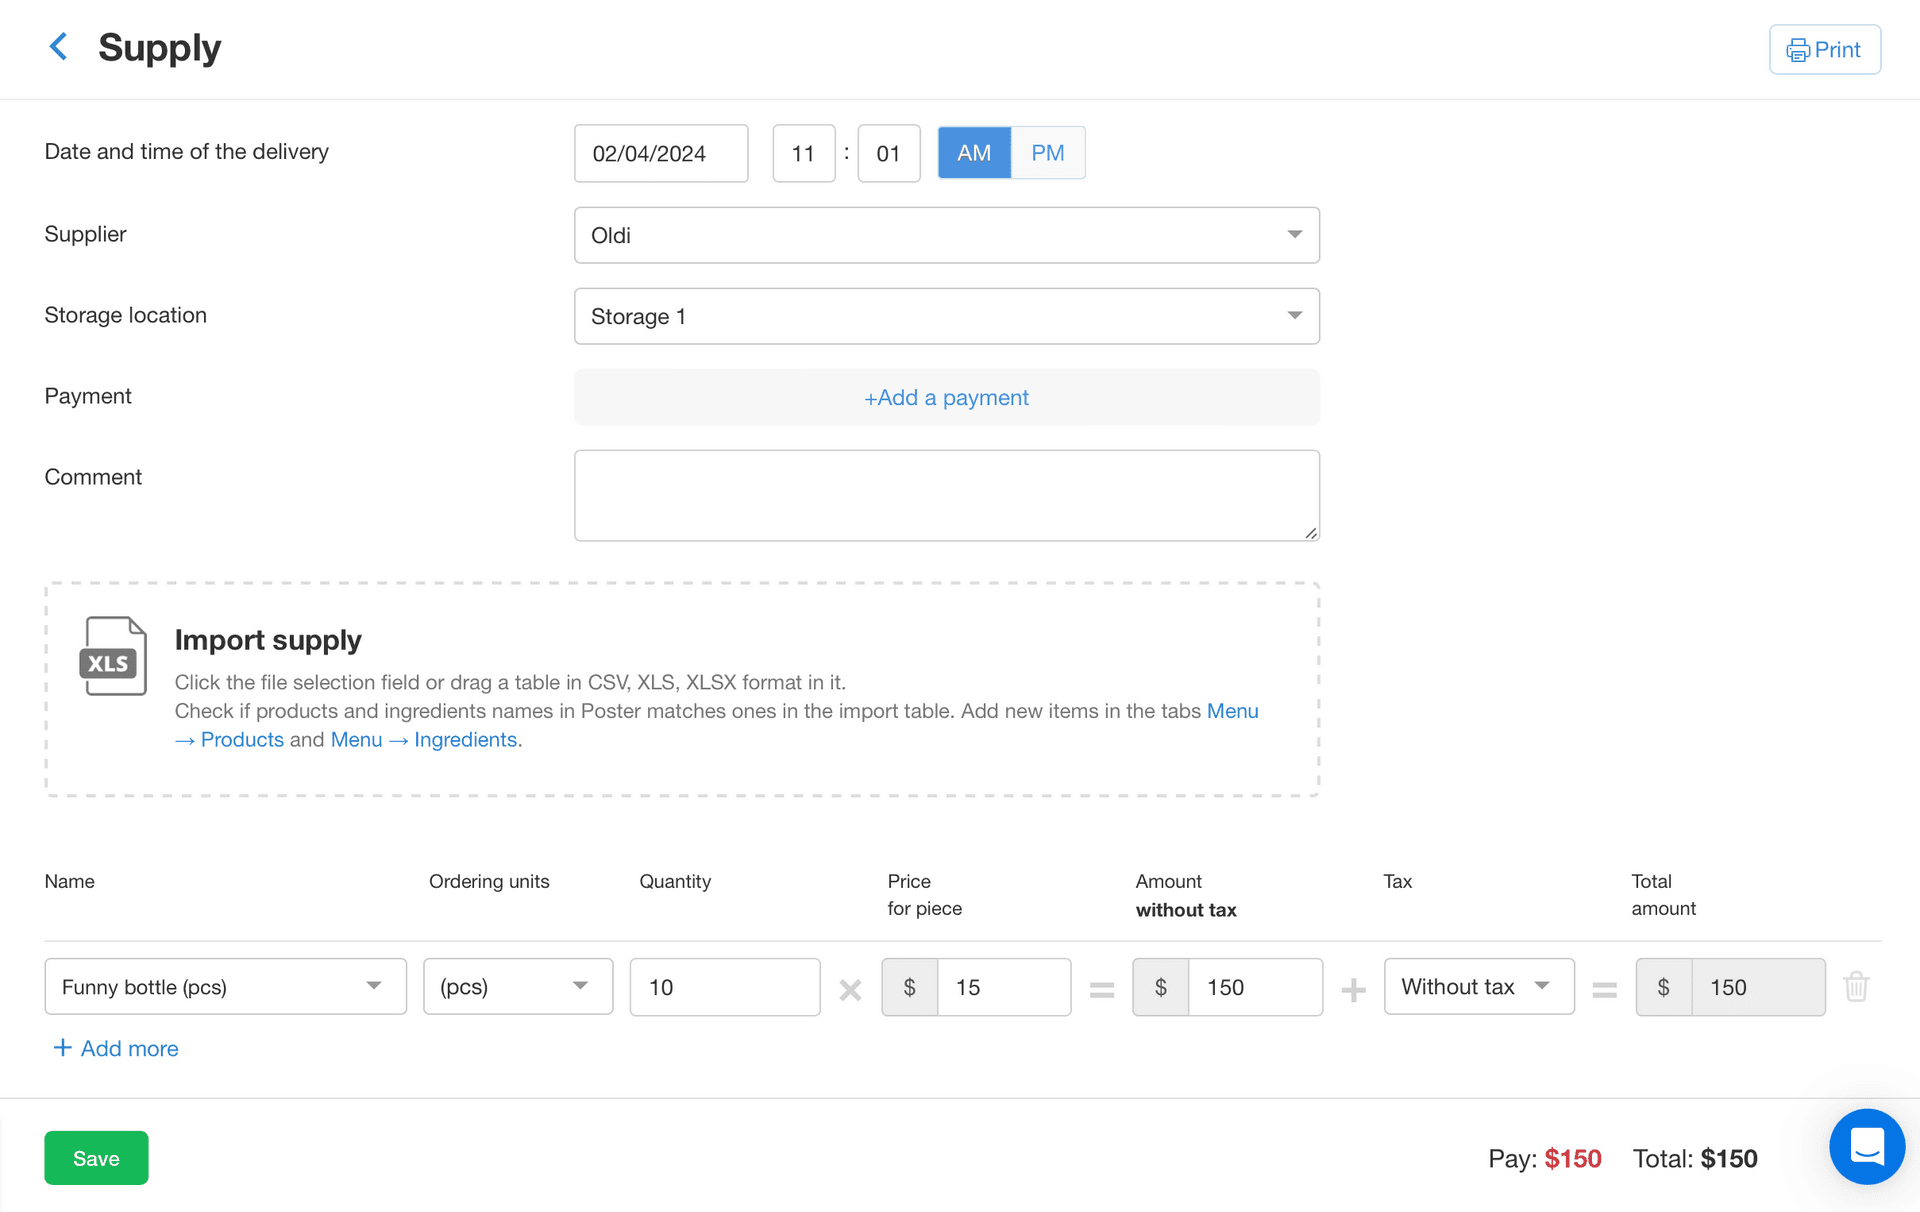Image resolution: width=1920 pixels, height=1212 pixels.
Task: Click the quantity input field
Action: [x=725, y=987]
